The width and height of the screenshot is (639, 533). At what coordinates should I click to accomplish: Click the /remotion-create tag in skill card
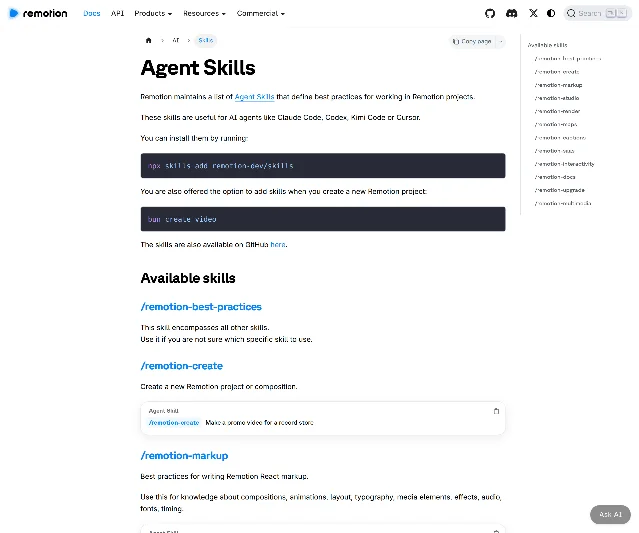[x=174, y=423]
